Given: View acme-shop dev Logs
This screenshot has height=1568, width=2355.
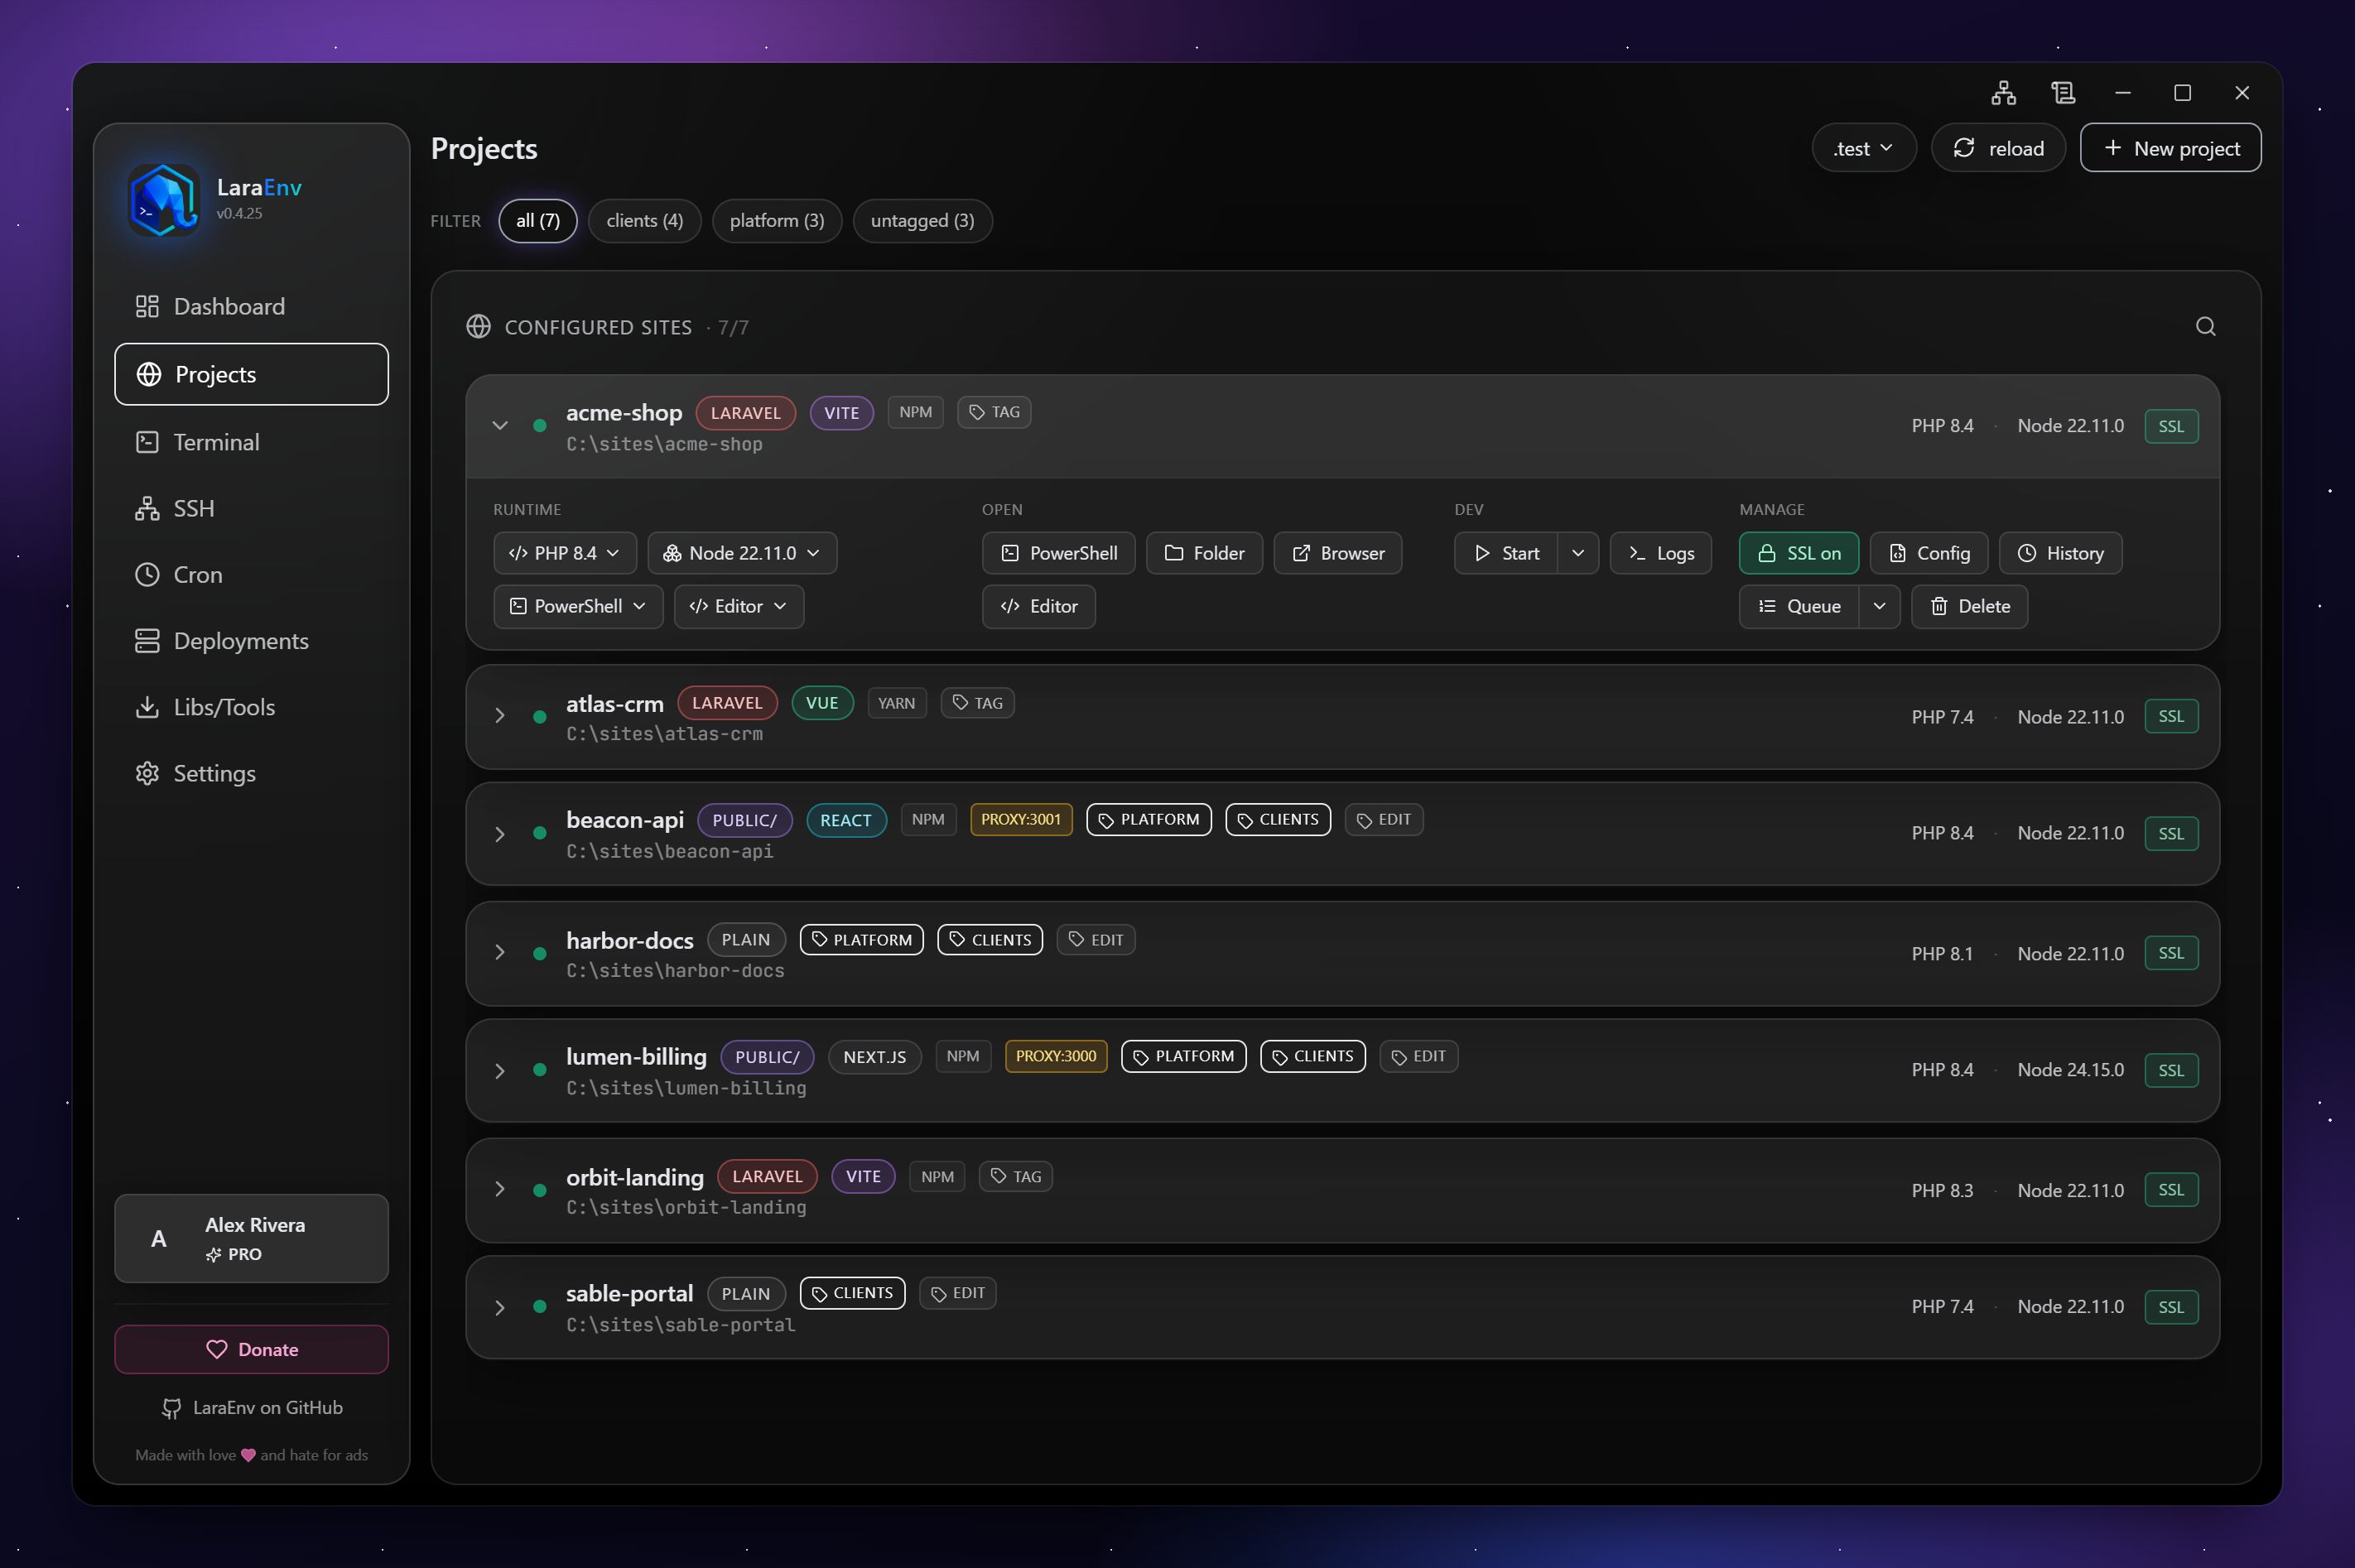Looking at the screenshot, I should (x=1660, y=553).
